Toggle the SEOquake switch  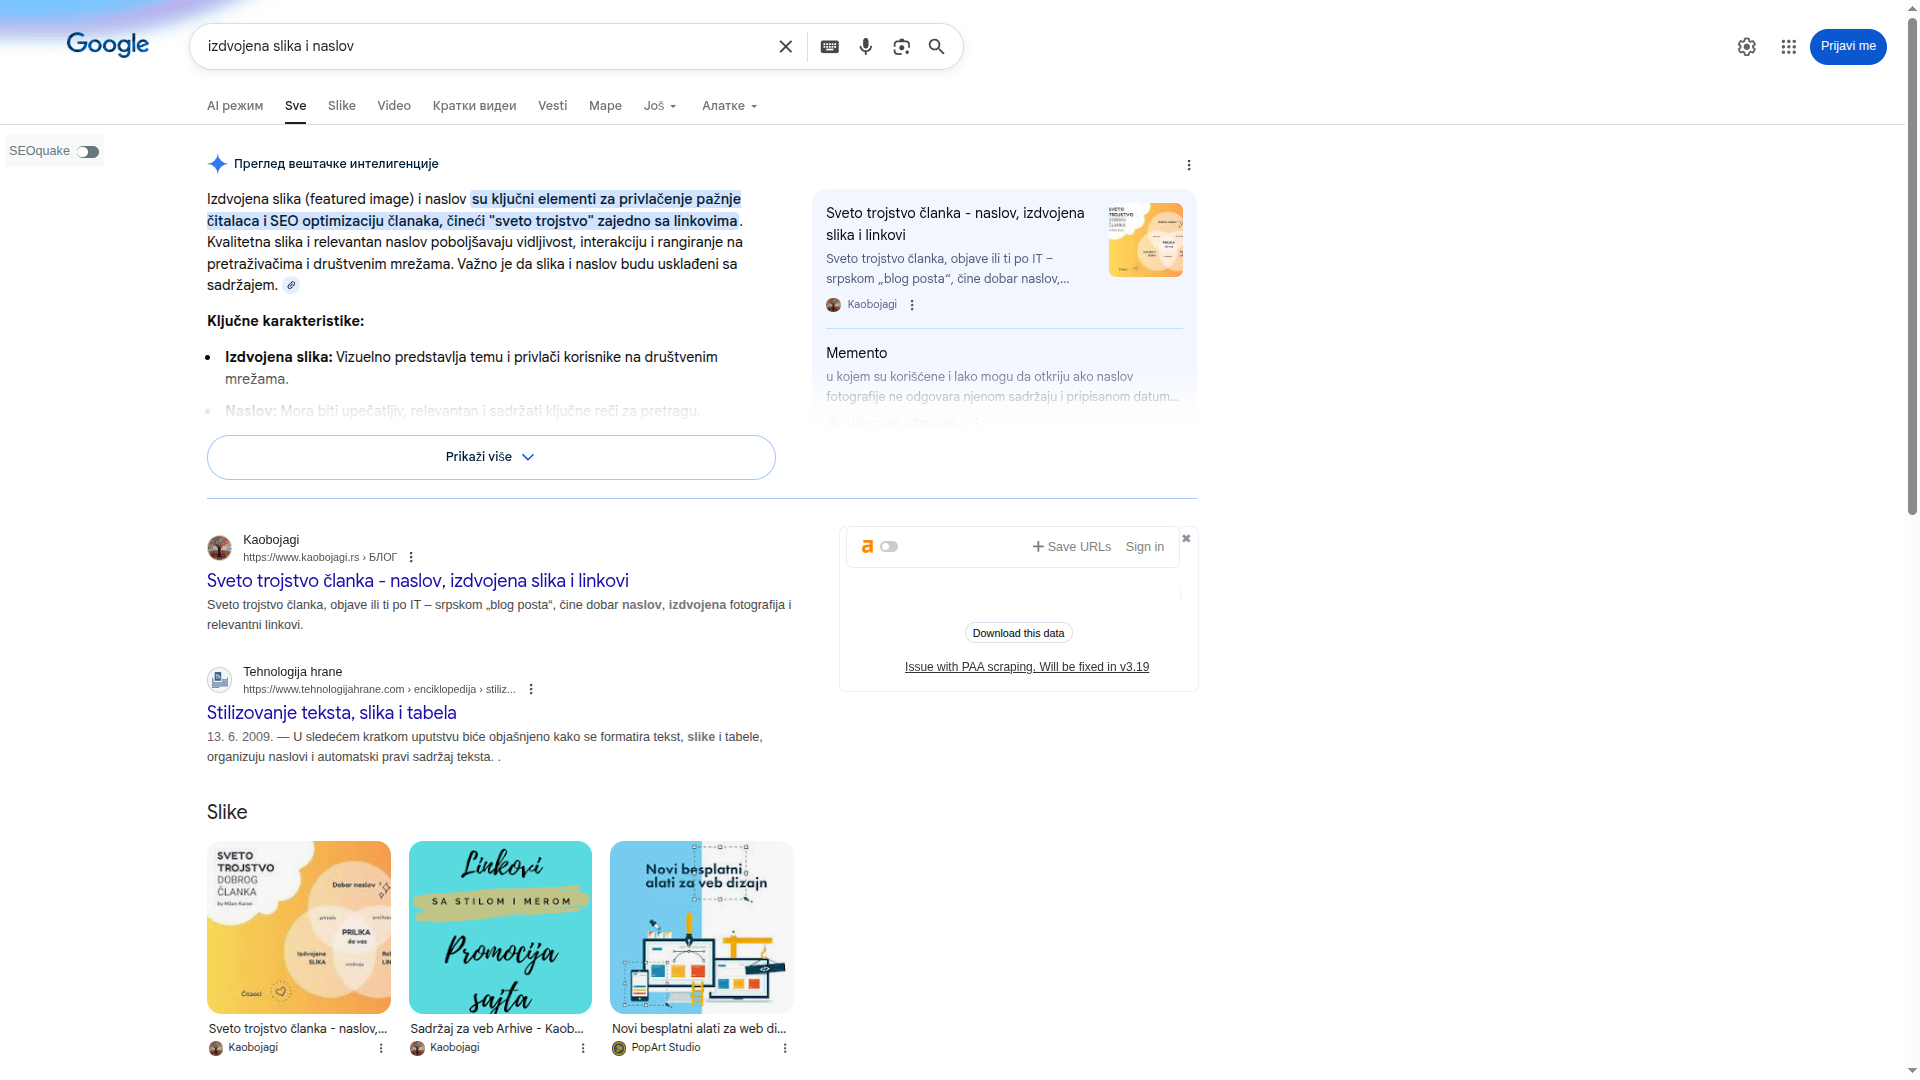tap(88, 152)
